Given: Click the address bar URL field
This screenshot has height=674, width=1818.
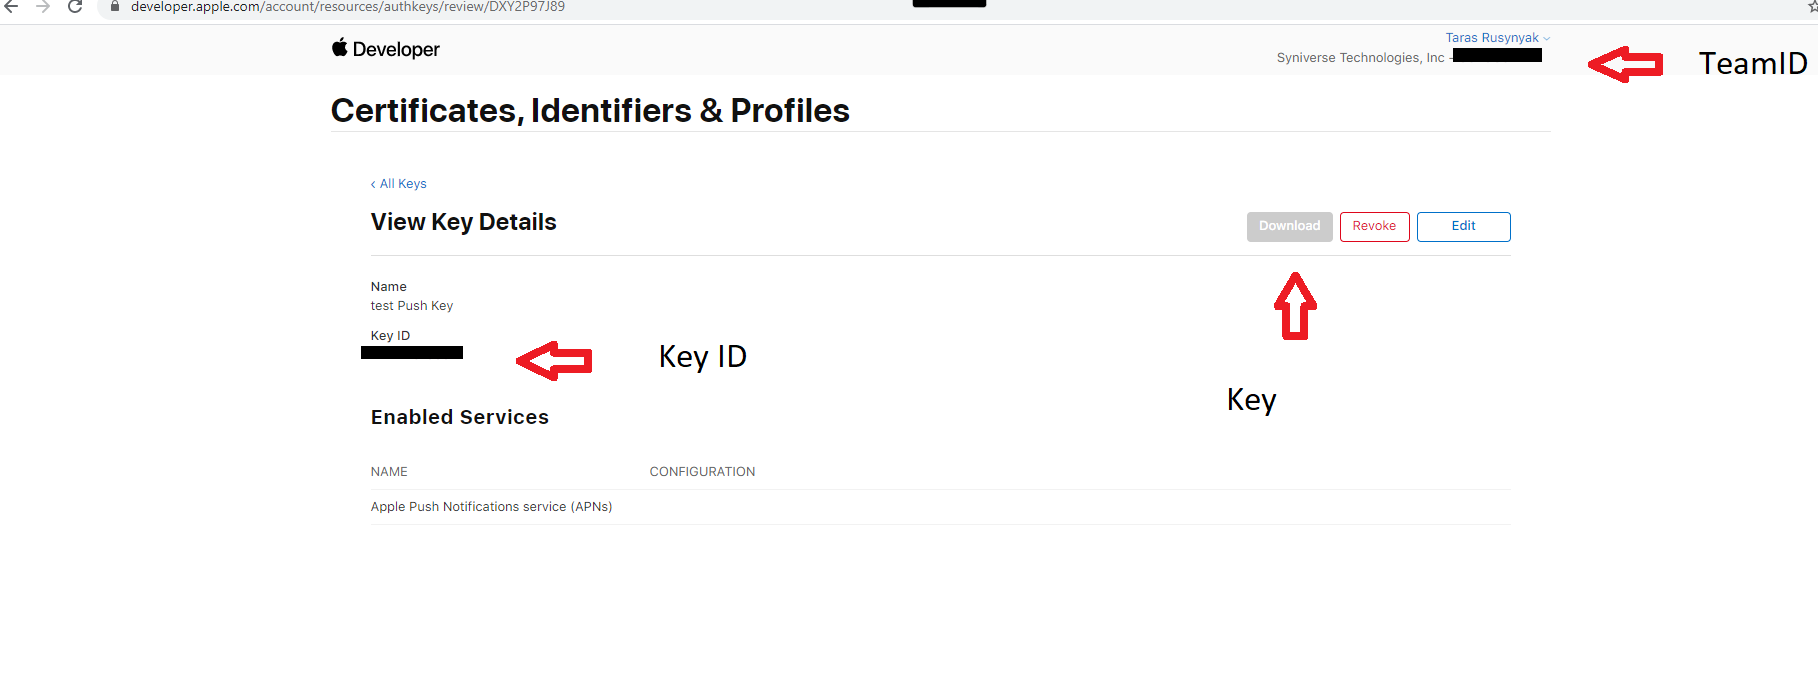Looking at the screenshot, I should 348,7.
